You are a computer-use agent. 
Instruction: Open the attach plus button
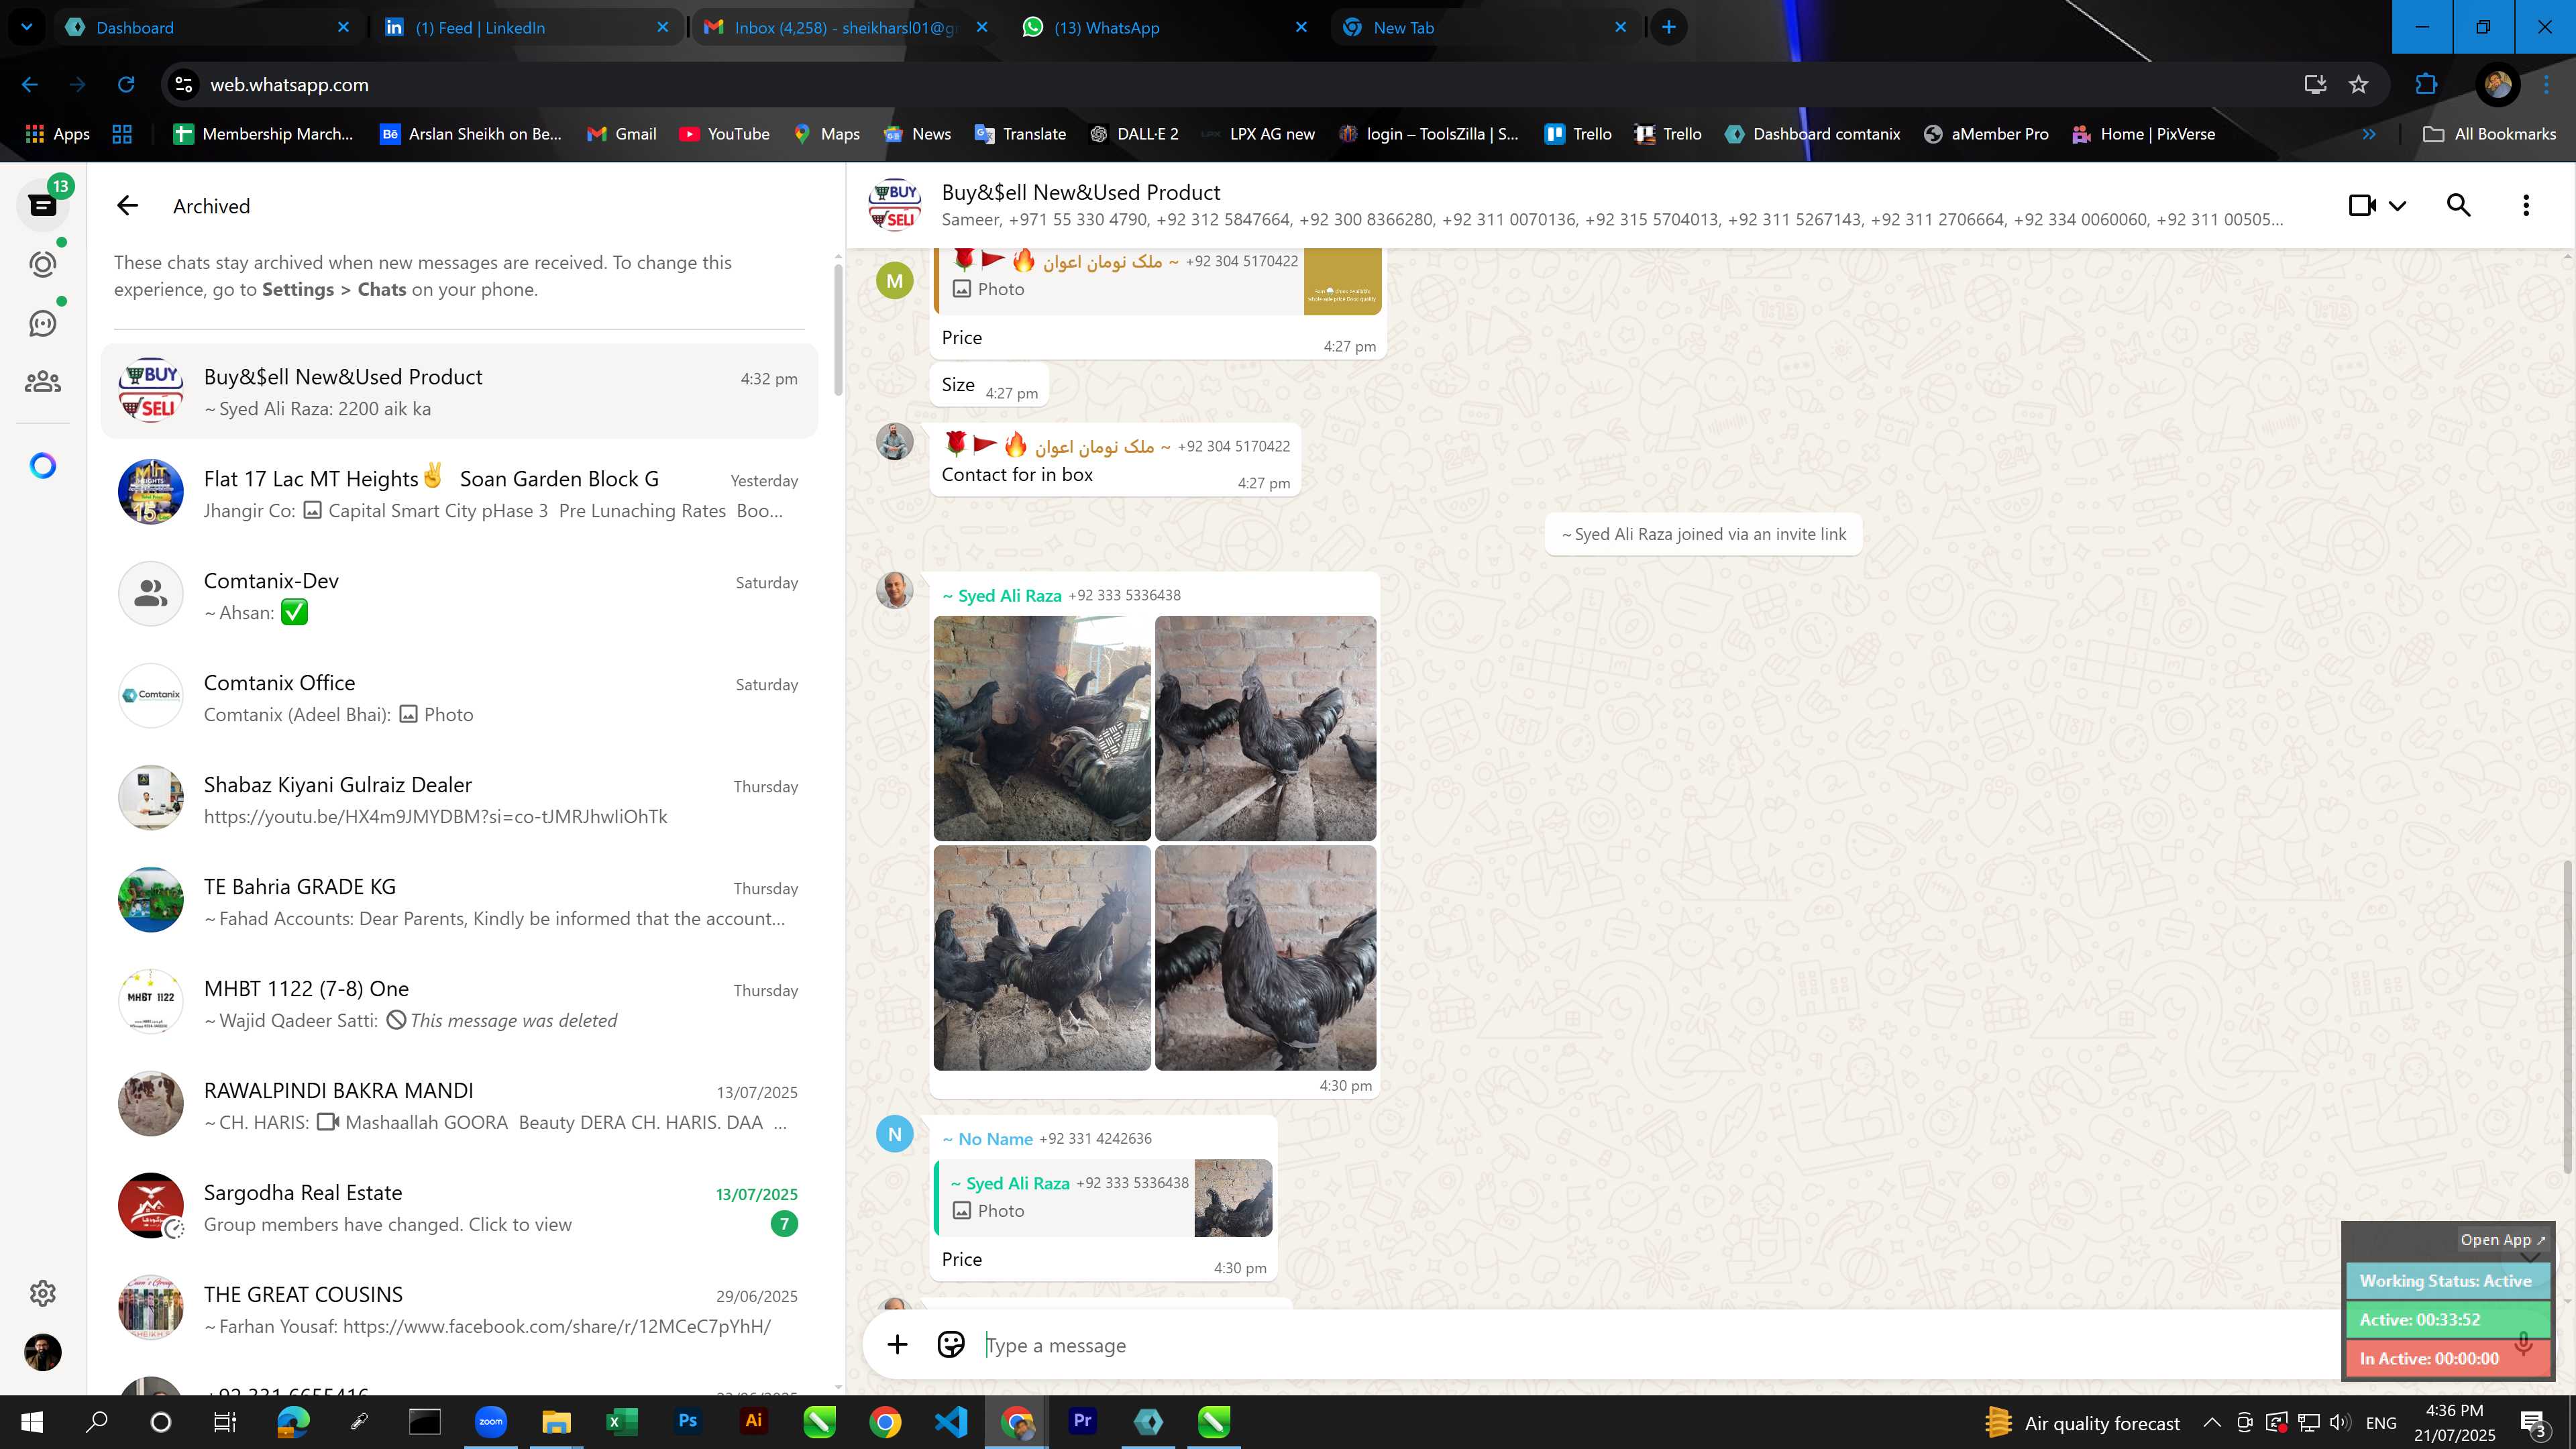[x=897, y=1345]
